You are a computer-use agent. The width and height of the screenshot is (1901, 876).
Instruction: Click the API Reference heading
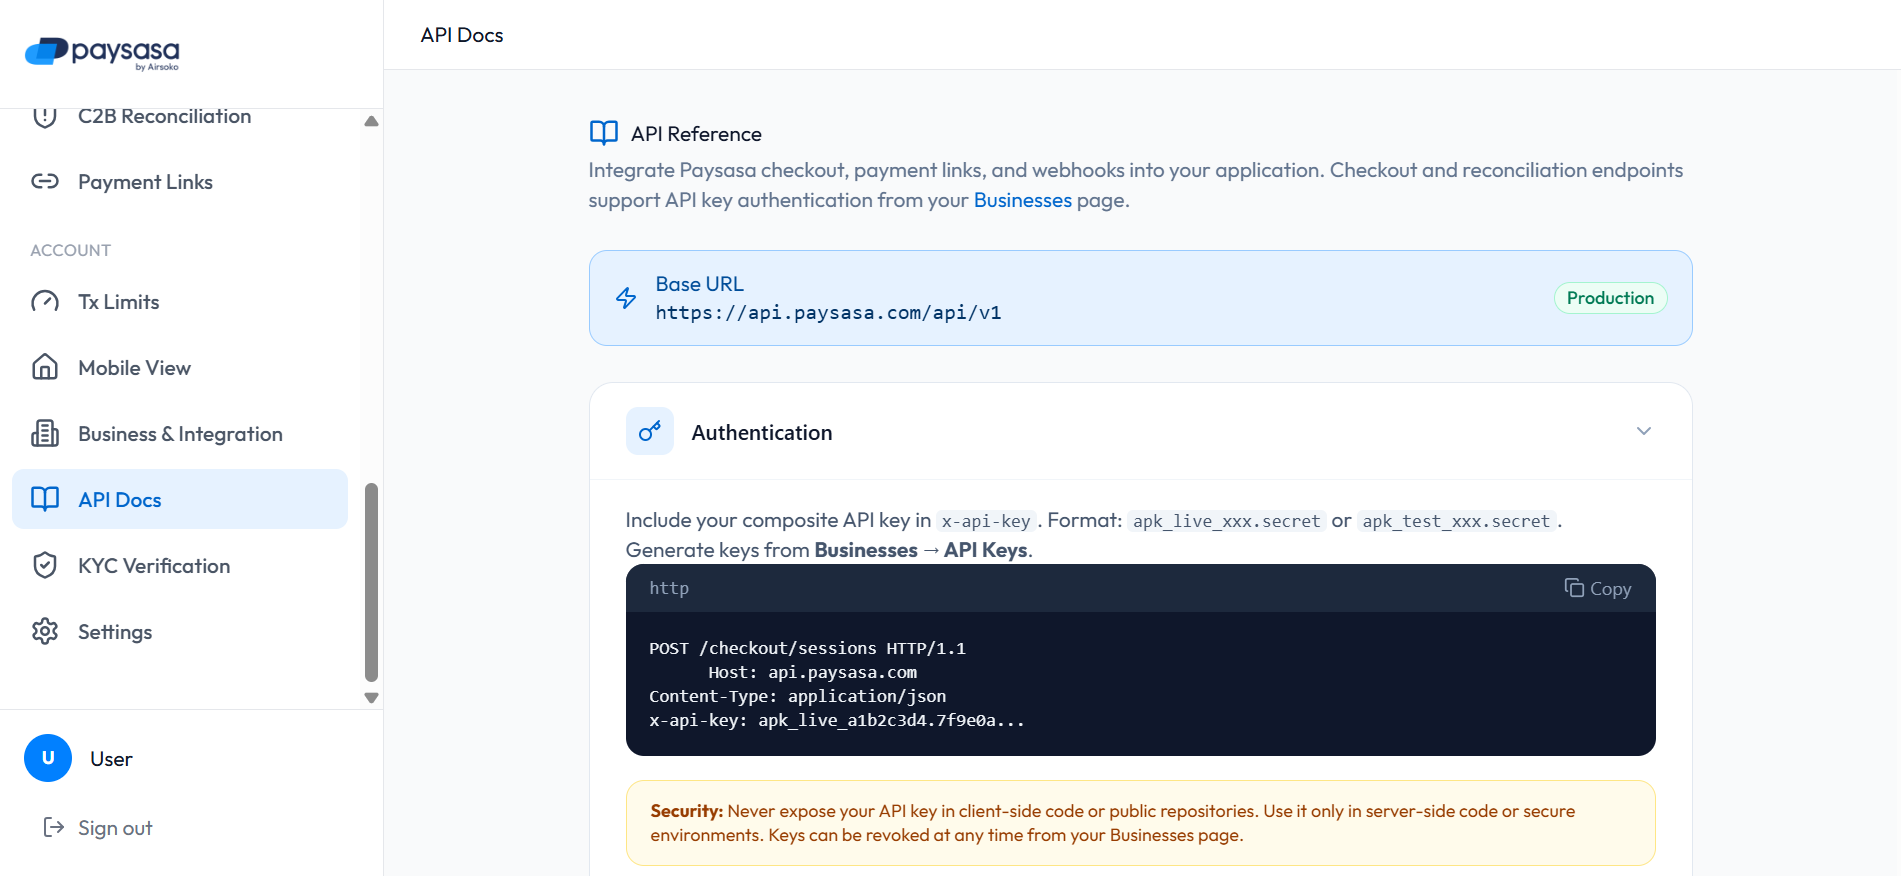696,134
